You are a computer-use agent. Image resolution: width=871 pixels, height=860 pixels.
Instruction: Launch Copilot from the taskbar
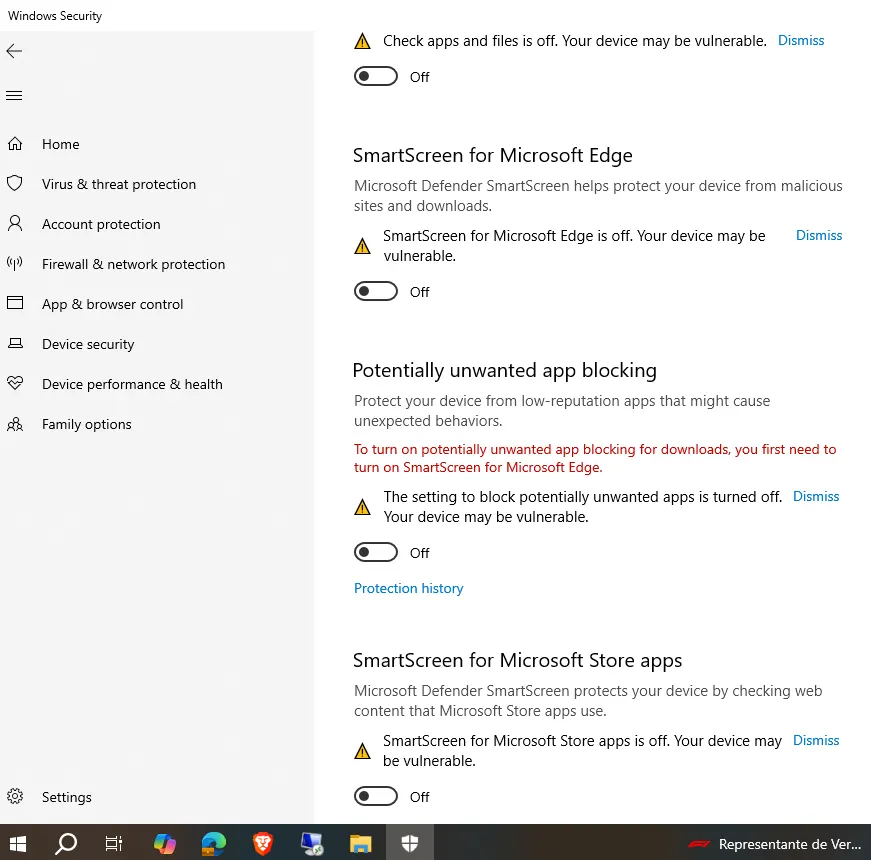click(165, 844)
